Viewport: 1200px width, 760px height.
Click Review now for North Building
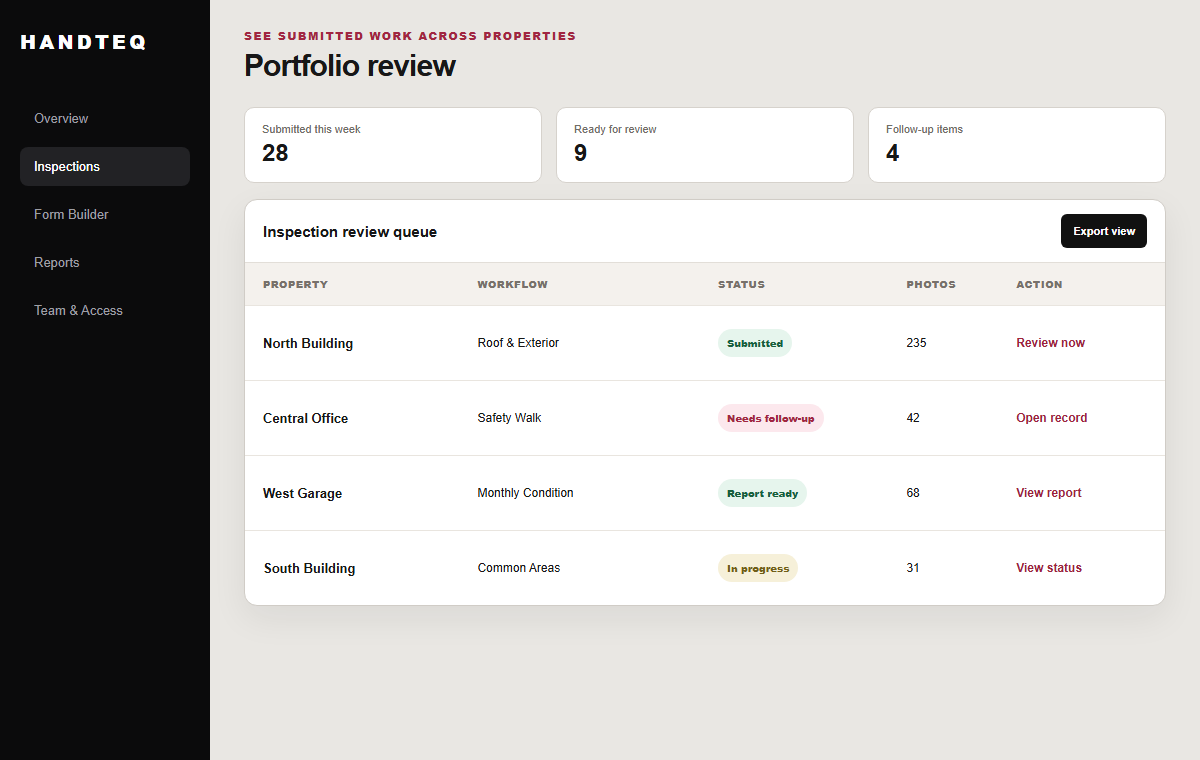(x=1050, y=343)
